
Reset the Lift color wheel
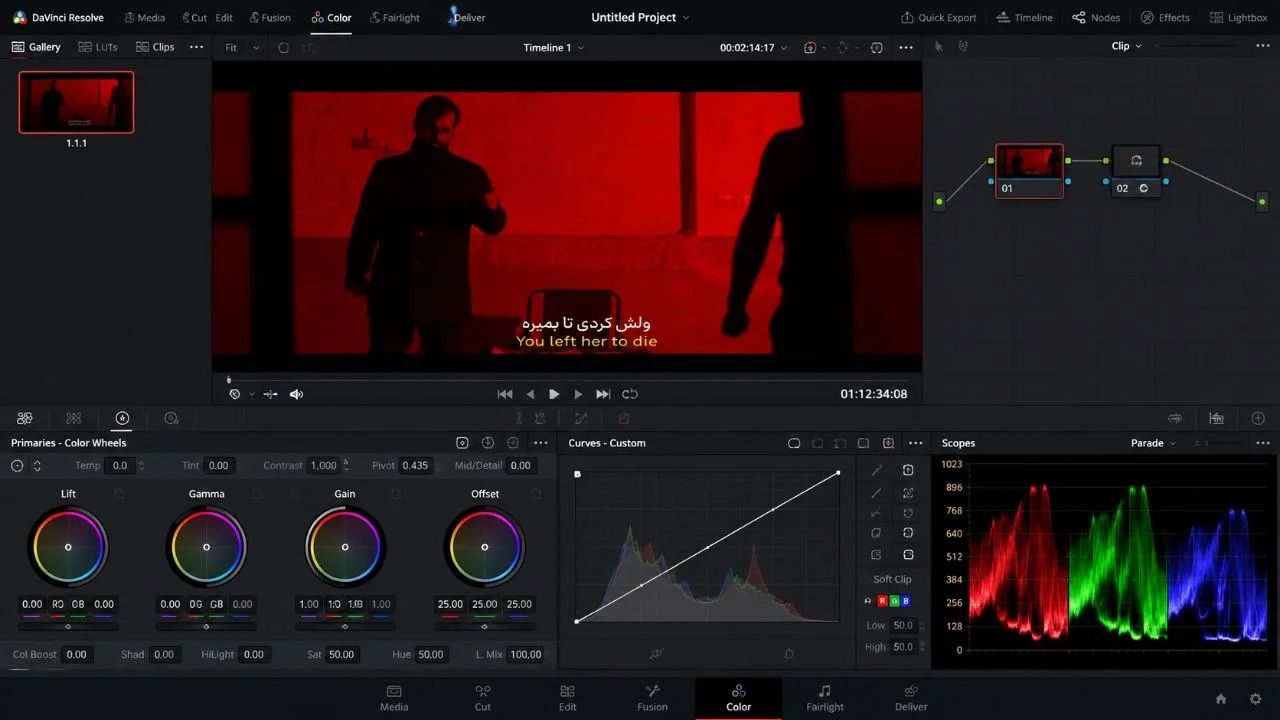coord(119,494)
